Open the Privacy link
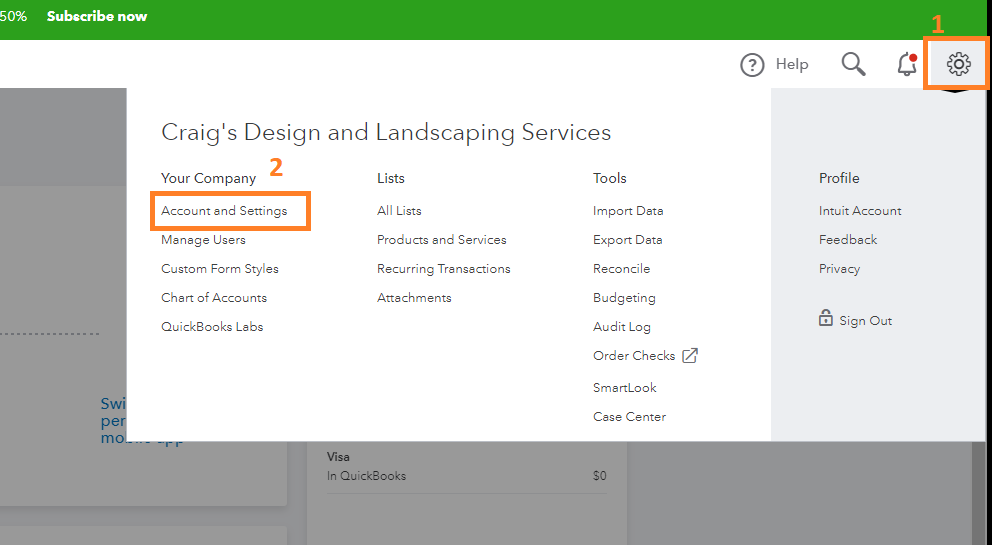The height and width of the screenshot is (545, 992). point(839,269)
